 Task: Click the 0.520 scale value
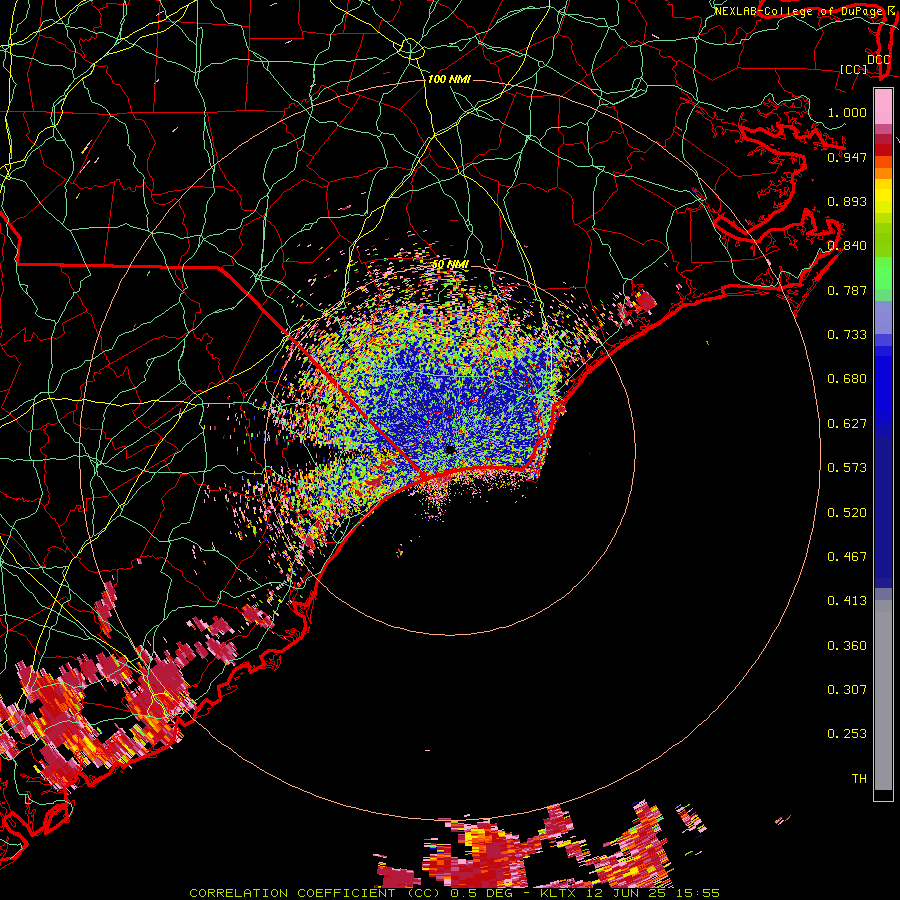click(x=847, y=513)
